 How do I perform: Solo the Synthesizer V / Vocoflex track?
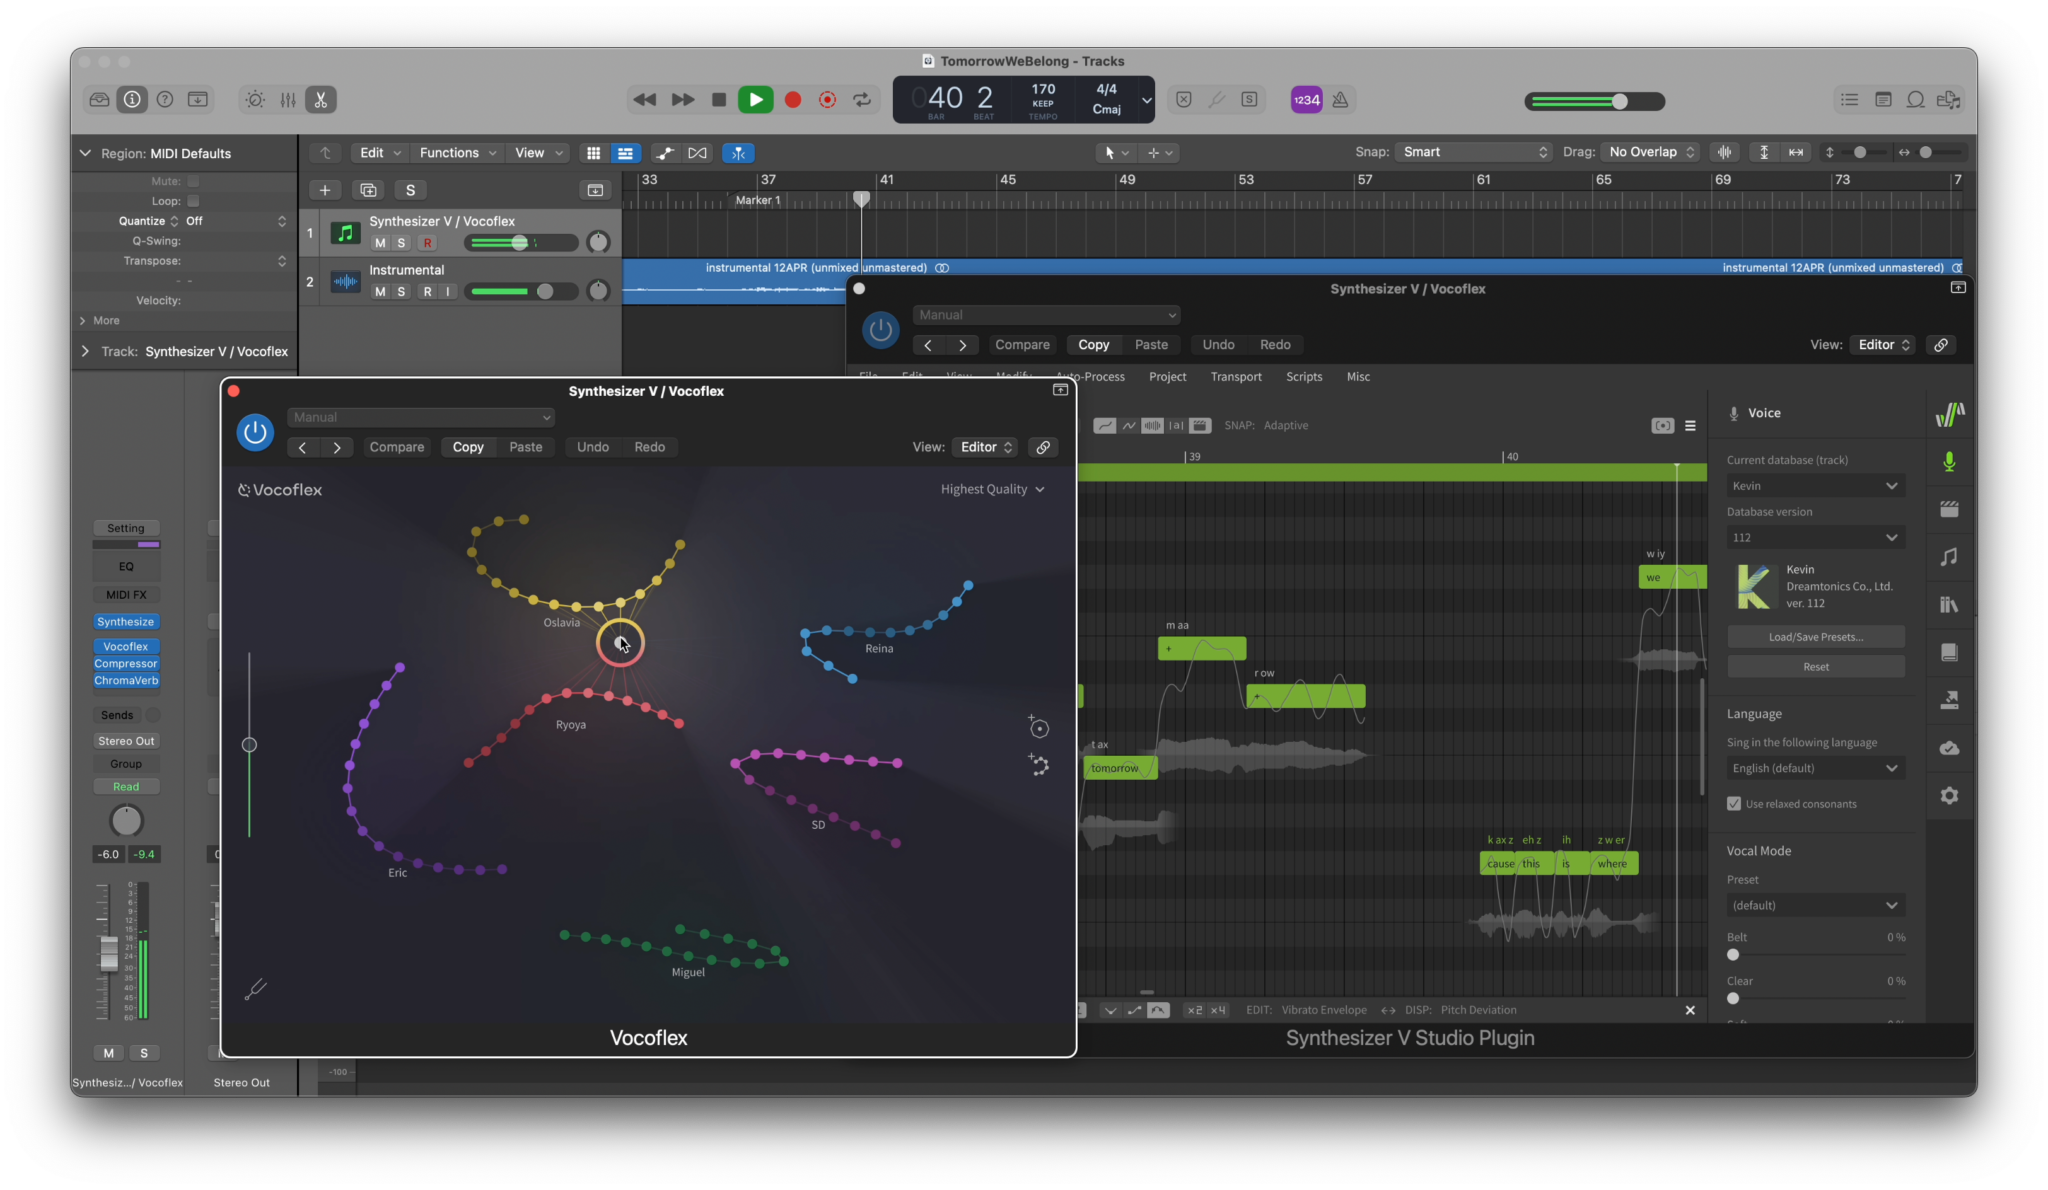pos(404,242)
